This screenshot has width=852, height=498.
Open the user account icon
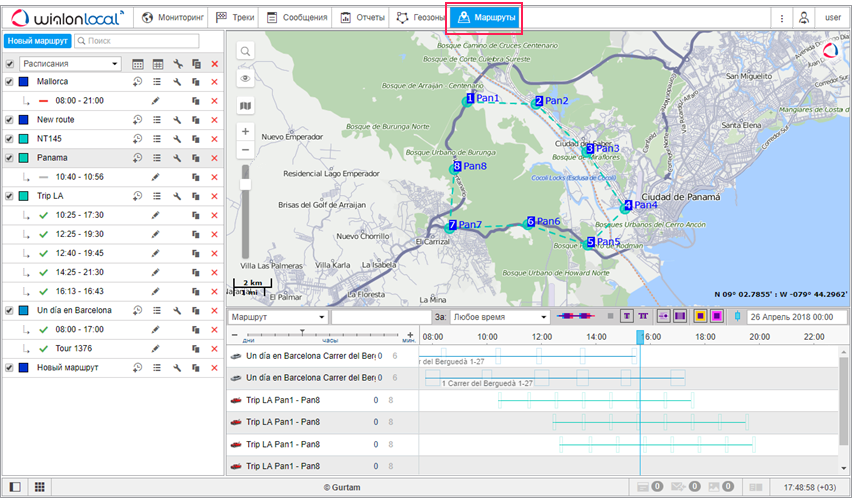(x=803, y=18)
